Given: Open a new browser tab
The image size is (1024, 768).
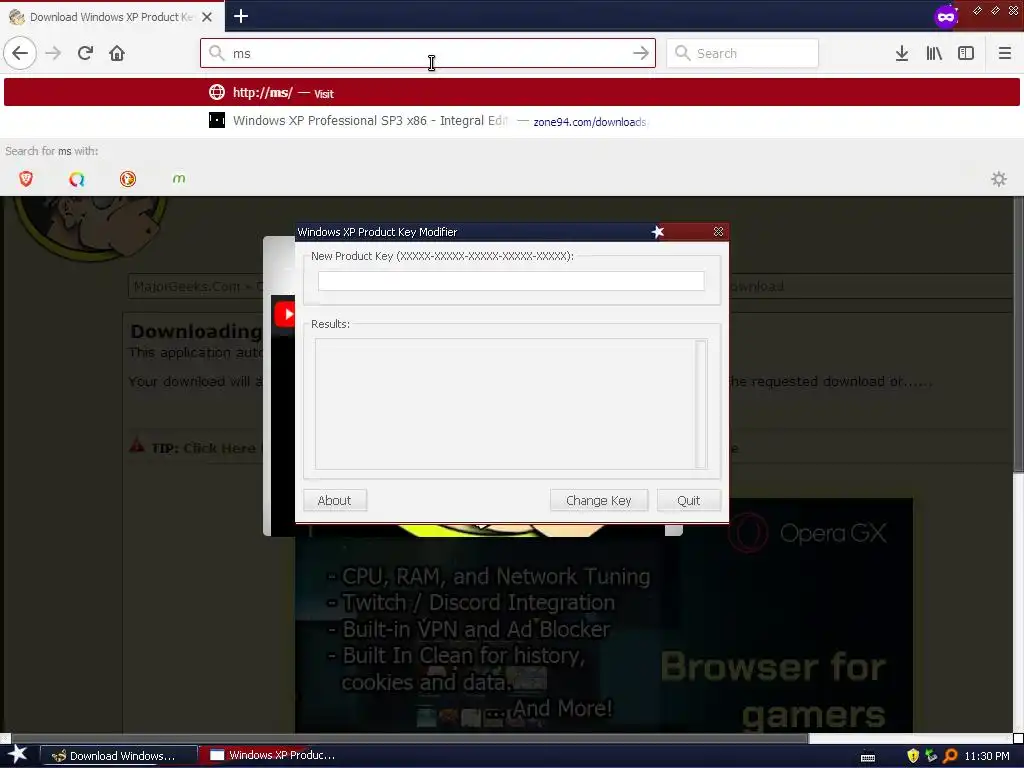Looking at the screenshot, I should click(x=241, y=16).
